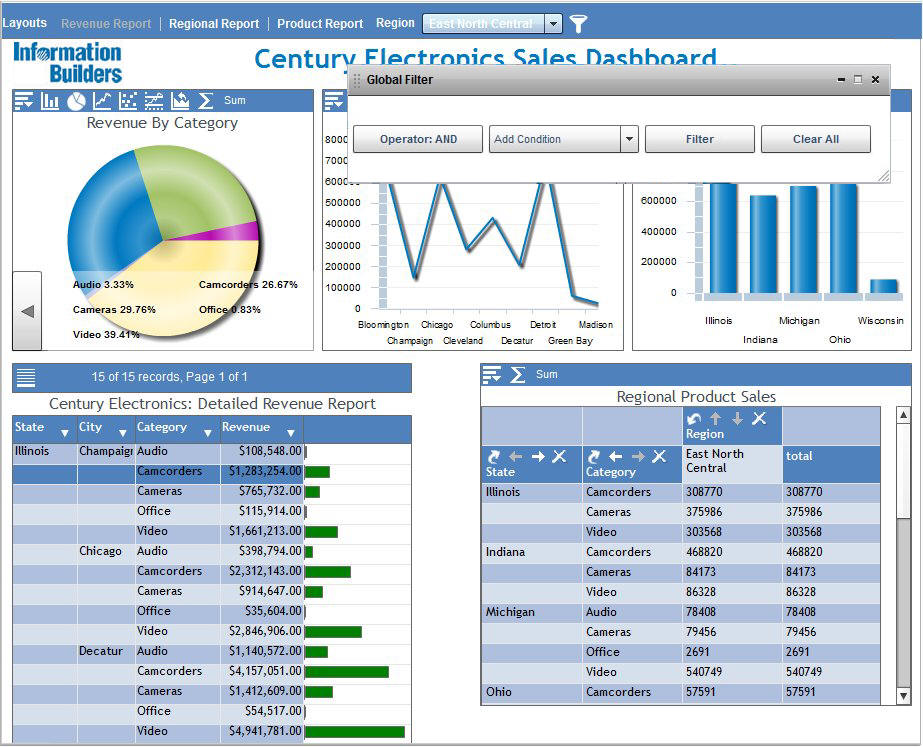Click the Illinois bar in the bar chart

pyautogui.click(x=723, y=238)
